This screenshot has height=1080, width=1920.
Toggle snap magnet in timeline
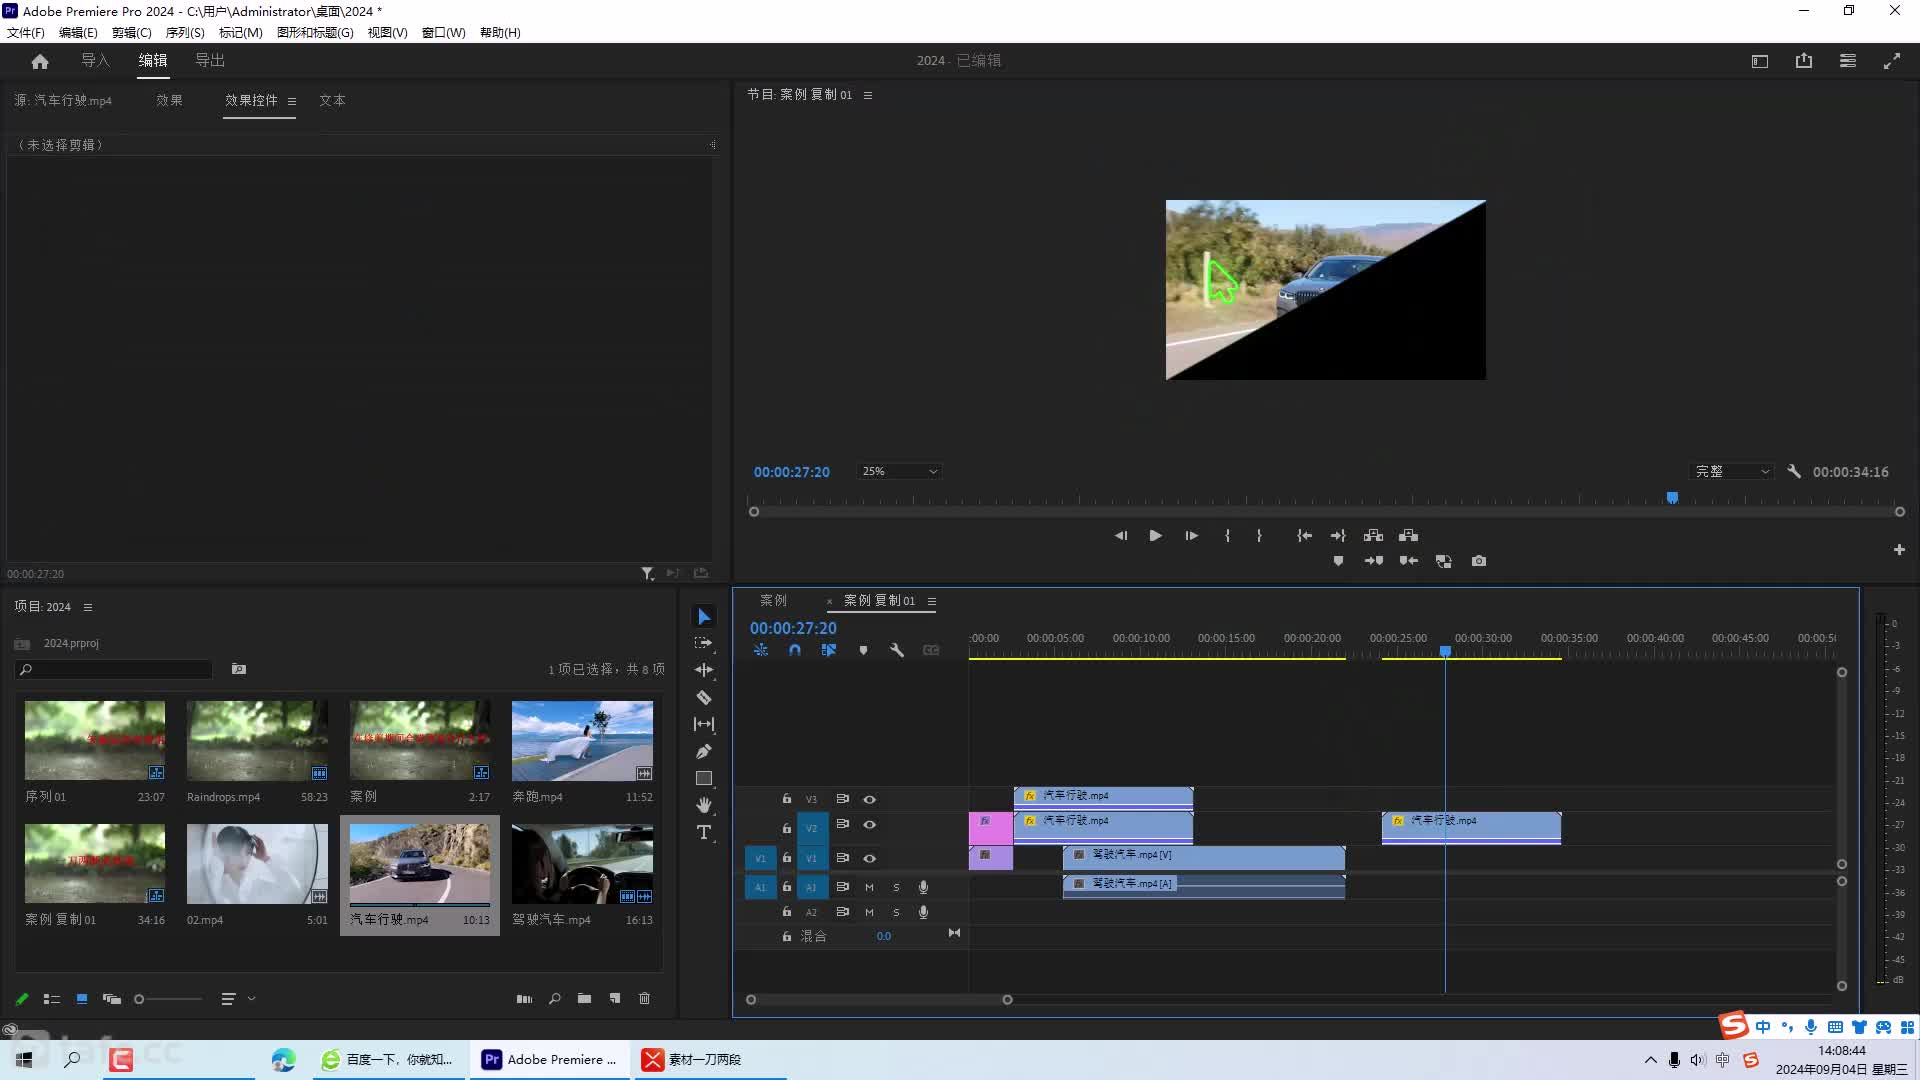(x=795, y=650)
